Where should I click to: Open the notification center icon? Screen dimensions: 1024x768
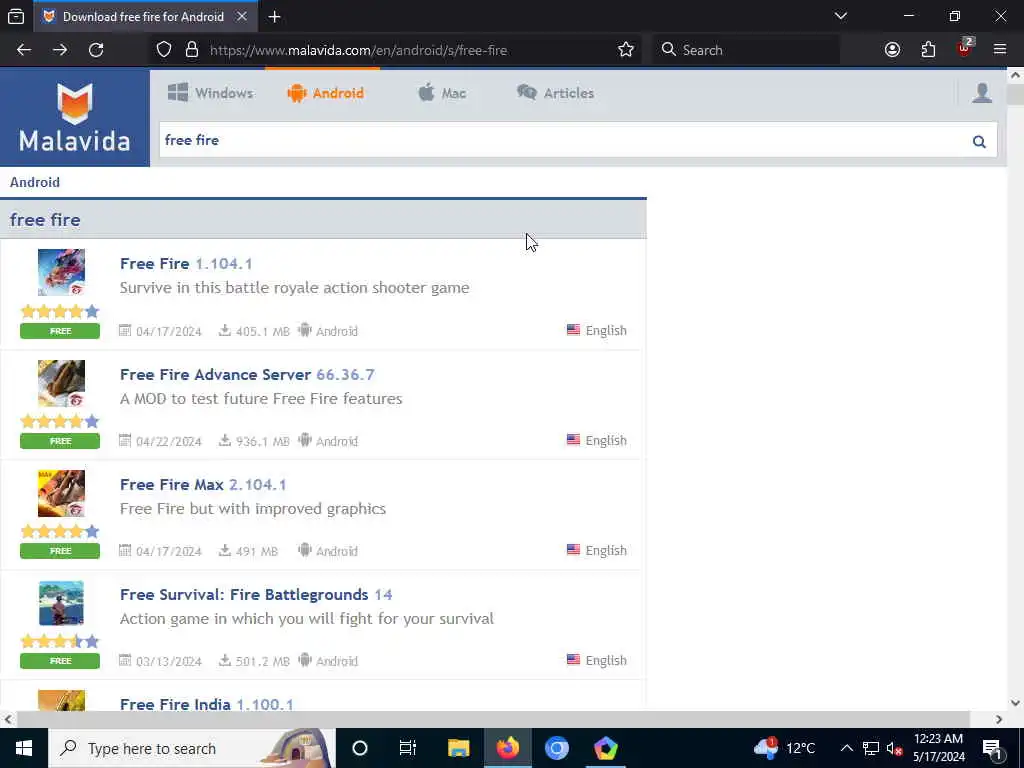coord(992,749)
